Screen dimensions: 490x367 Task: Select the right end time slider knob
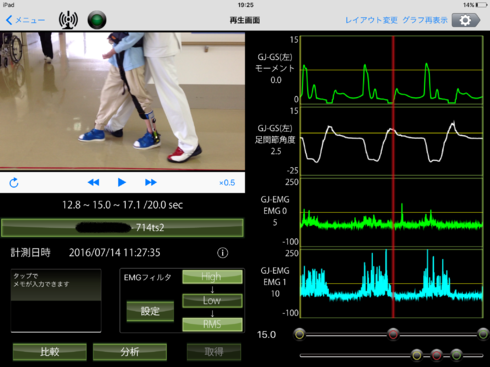[483, 334]
